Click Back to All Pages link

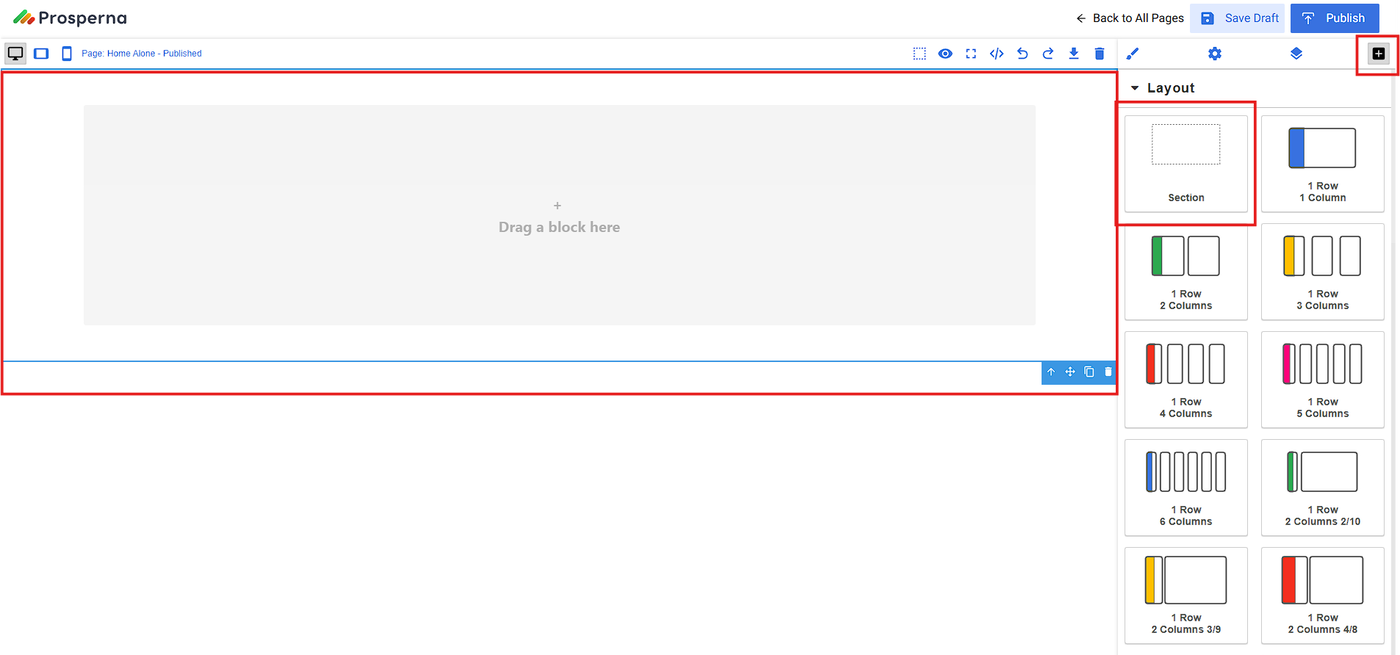coord(1130,18)
